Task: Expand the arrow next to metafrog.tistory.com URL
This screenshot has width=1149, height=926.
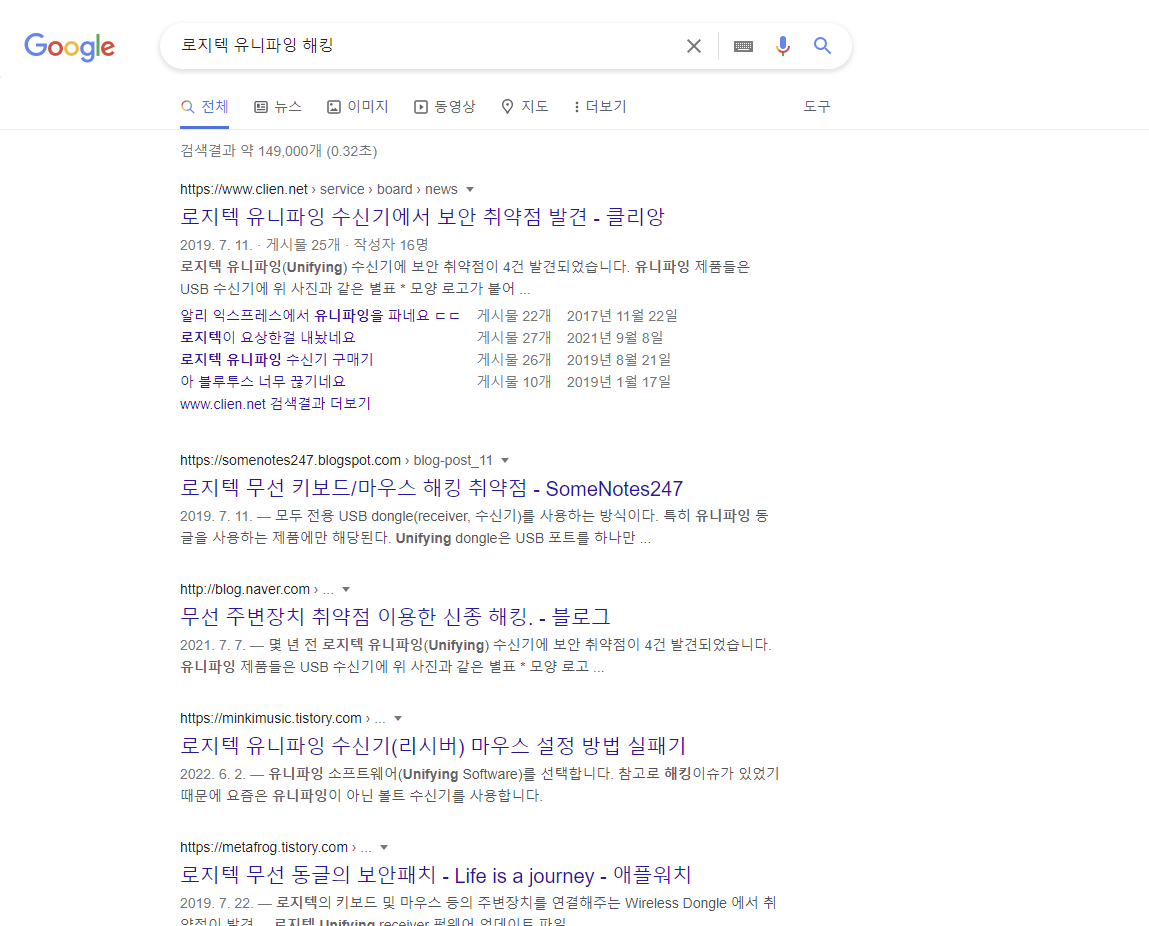Action: point(384,848)
